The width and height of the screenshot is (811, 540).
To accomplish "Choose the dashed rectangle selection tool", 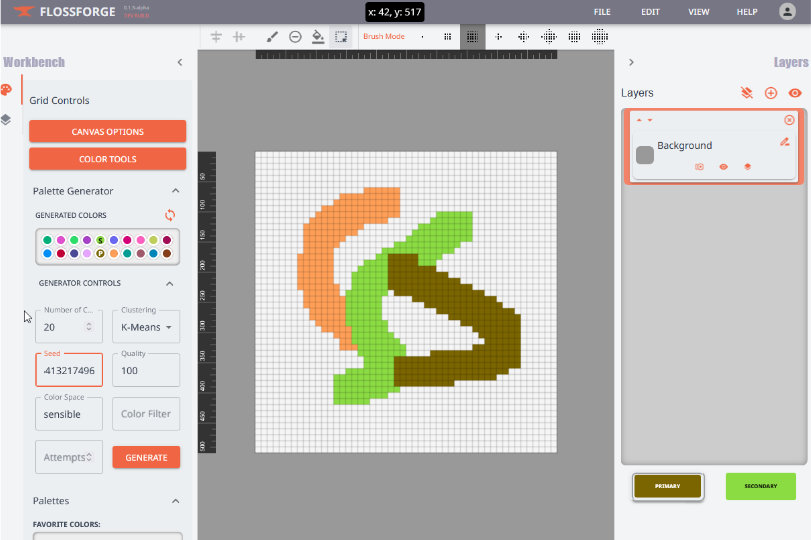I will (341, 37).
